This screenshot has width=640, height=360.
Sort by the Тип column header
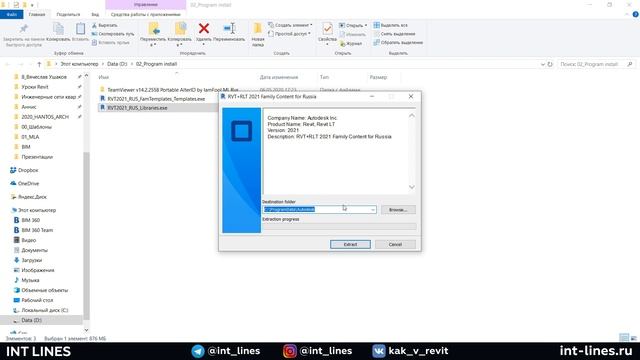click(x=324, y=77)
